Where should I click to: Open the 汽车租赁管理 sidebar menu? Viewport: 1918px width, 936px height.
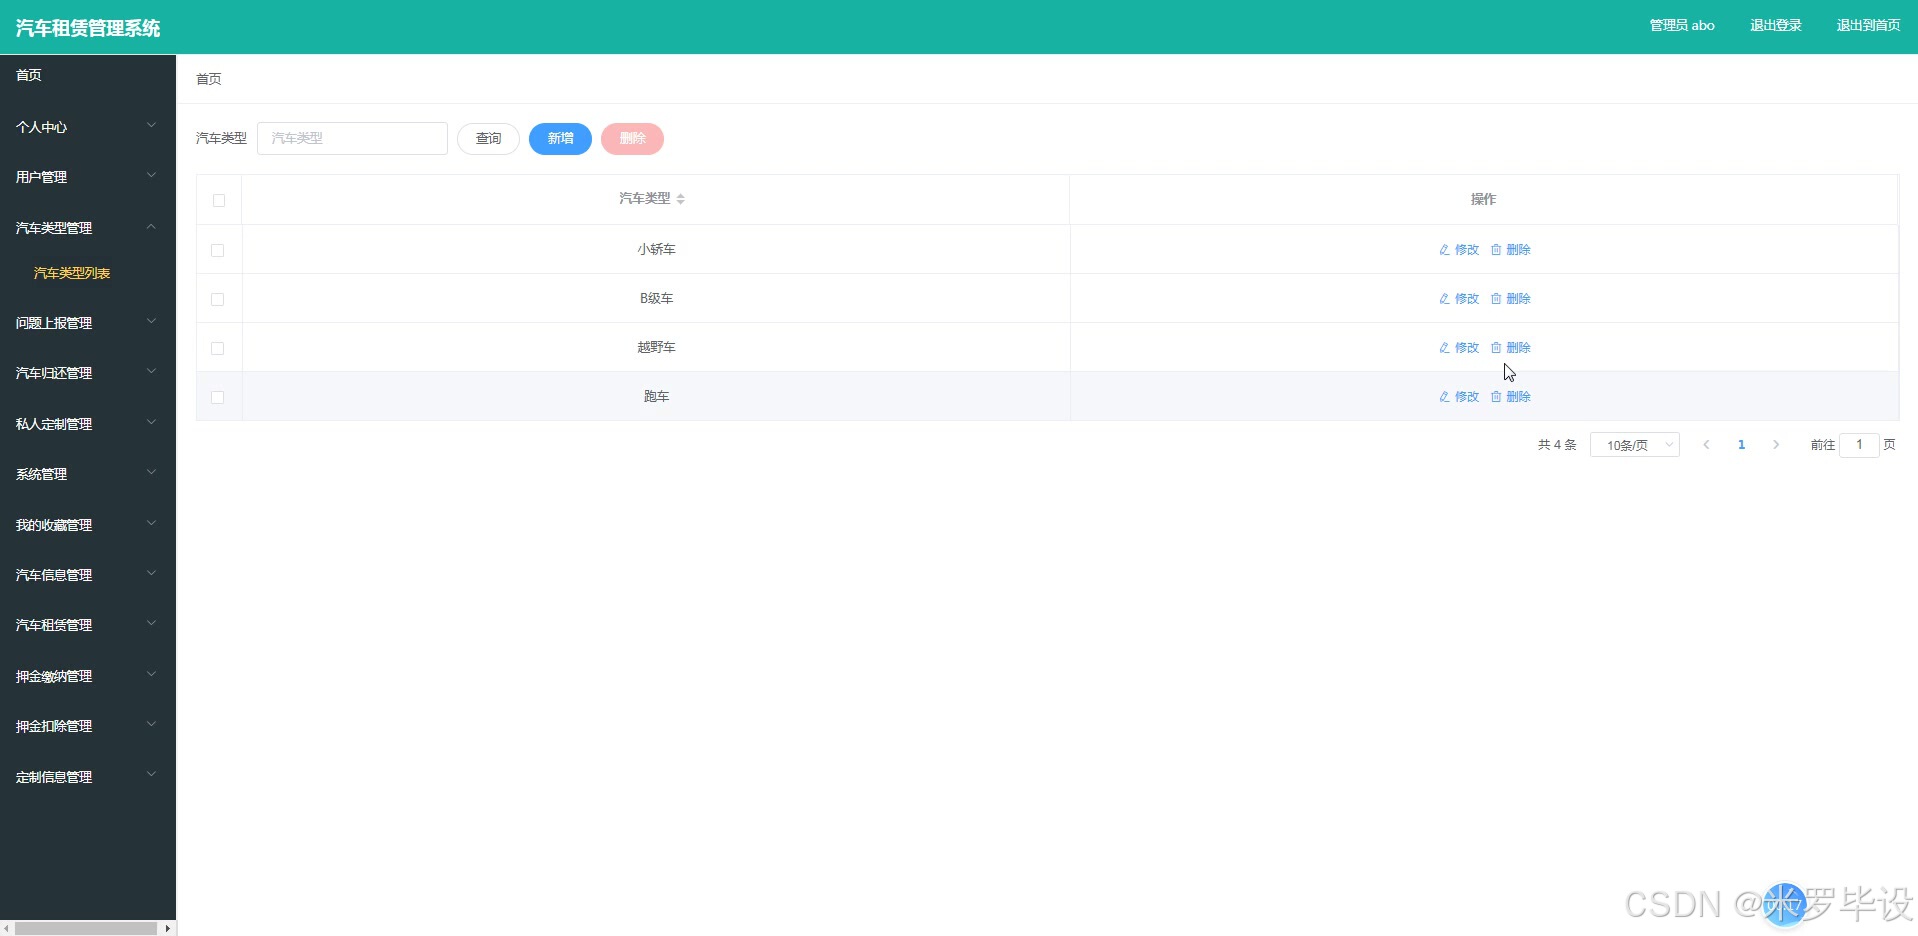coord(88,625)
